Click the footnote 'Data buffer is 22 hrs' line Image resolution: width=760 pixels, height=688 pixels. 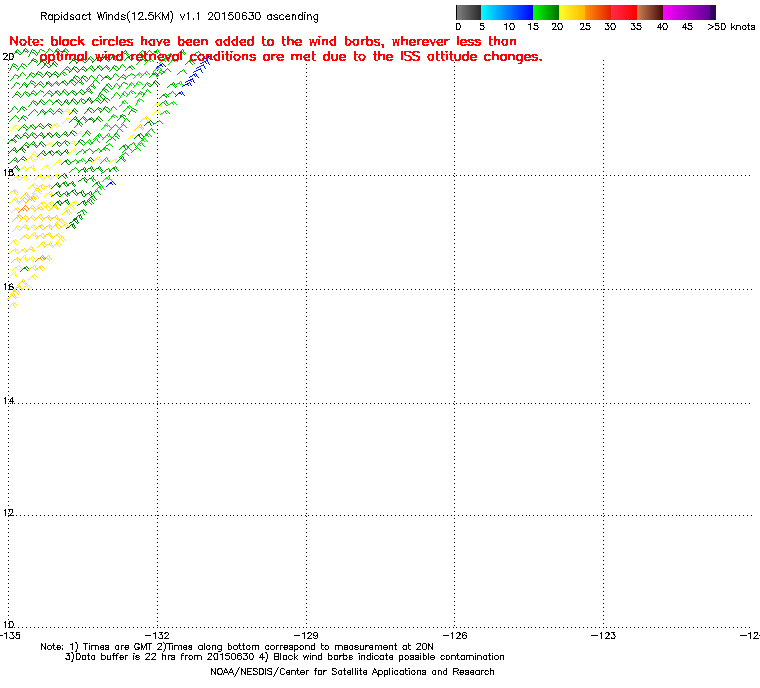(285, 657)
